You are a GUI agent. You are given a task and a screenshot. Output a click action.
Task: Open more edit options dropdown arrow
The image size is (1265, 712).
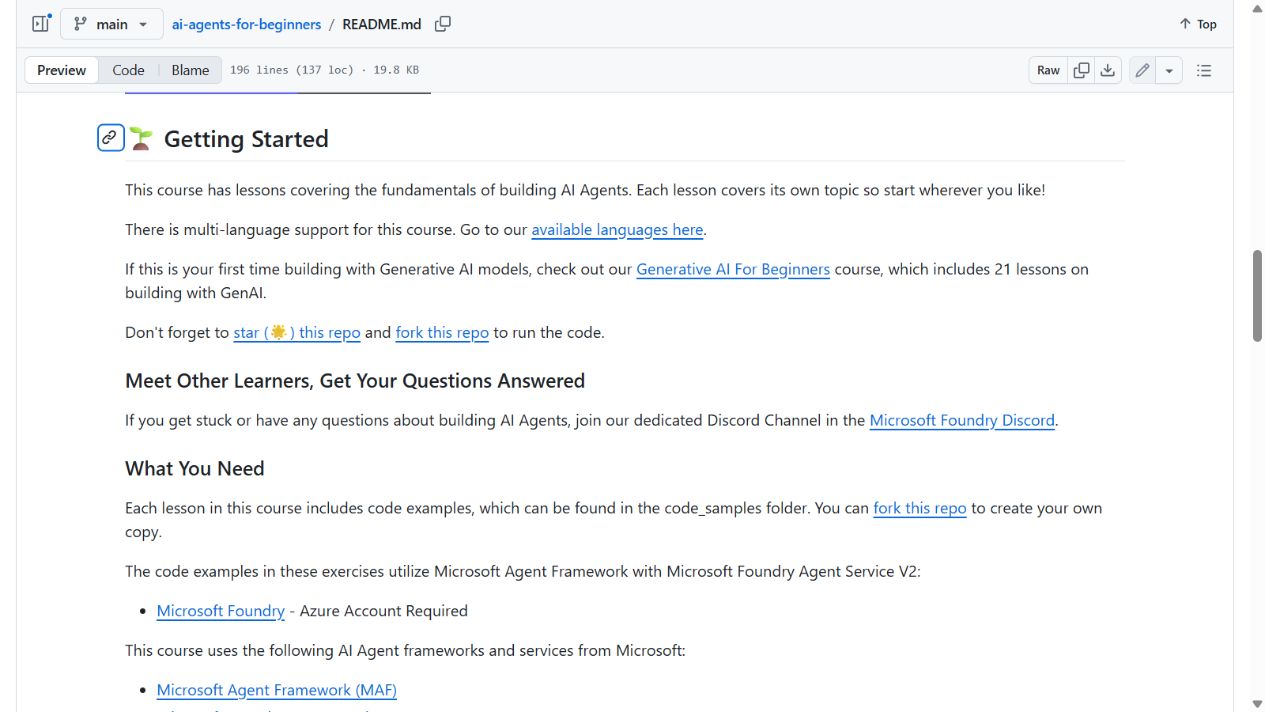tap(1169, 70)
